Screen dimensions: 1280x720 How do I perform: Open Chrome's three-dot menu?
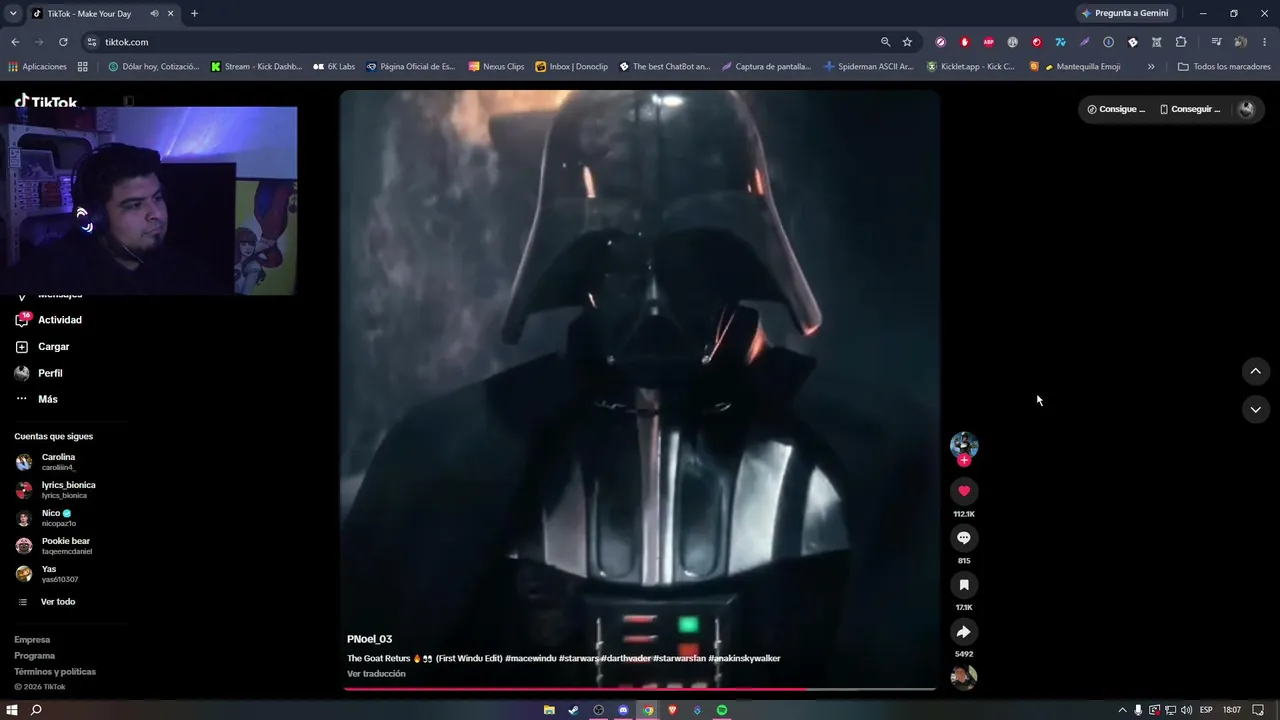[1265, 42]
